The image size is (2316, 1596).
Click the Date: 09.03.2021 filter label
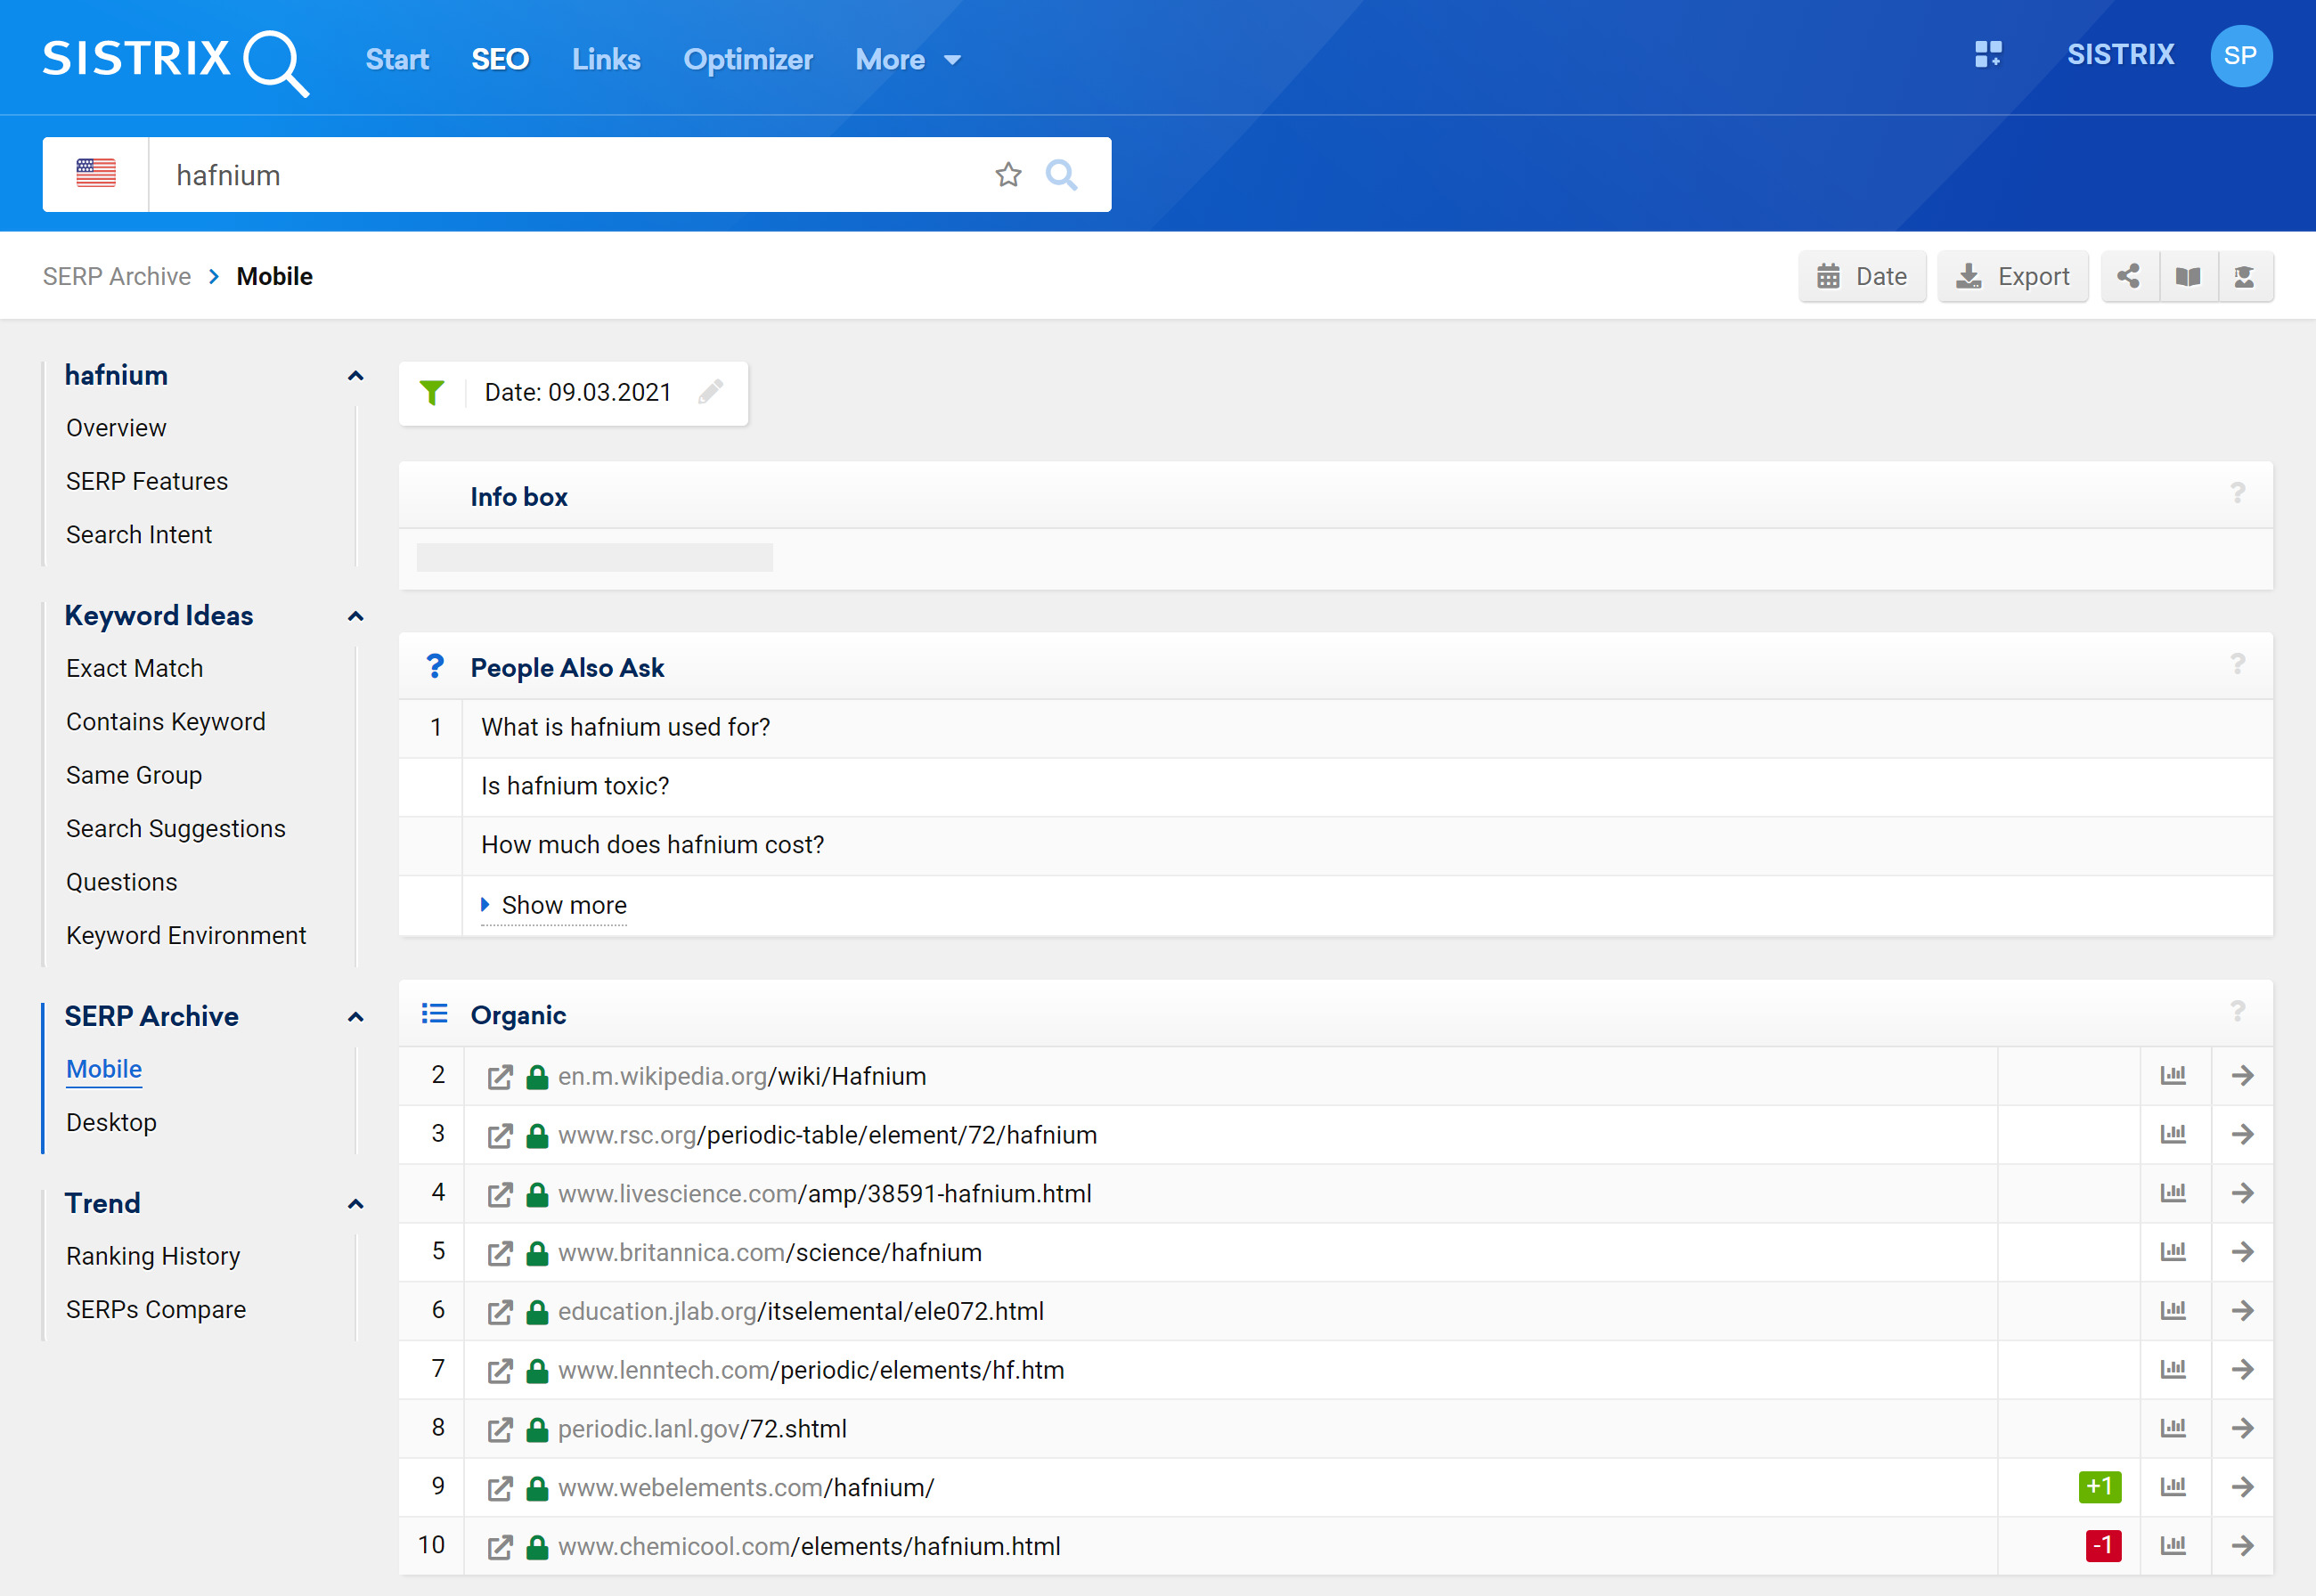click(x=578, y=392)
